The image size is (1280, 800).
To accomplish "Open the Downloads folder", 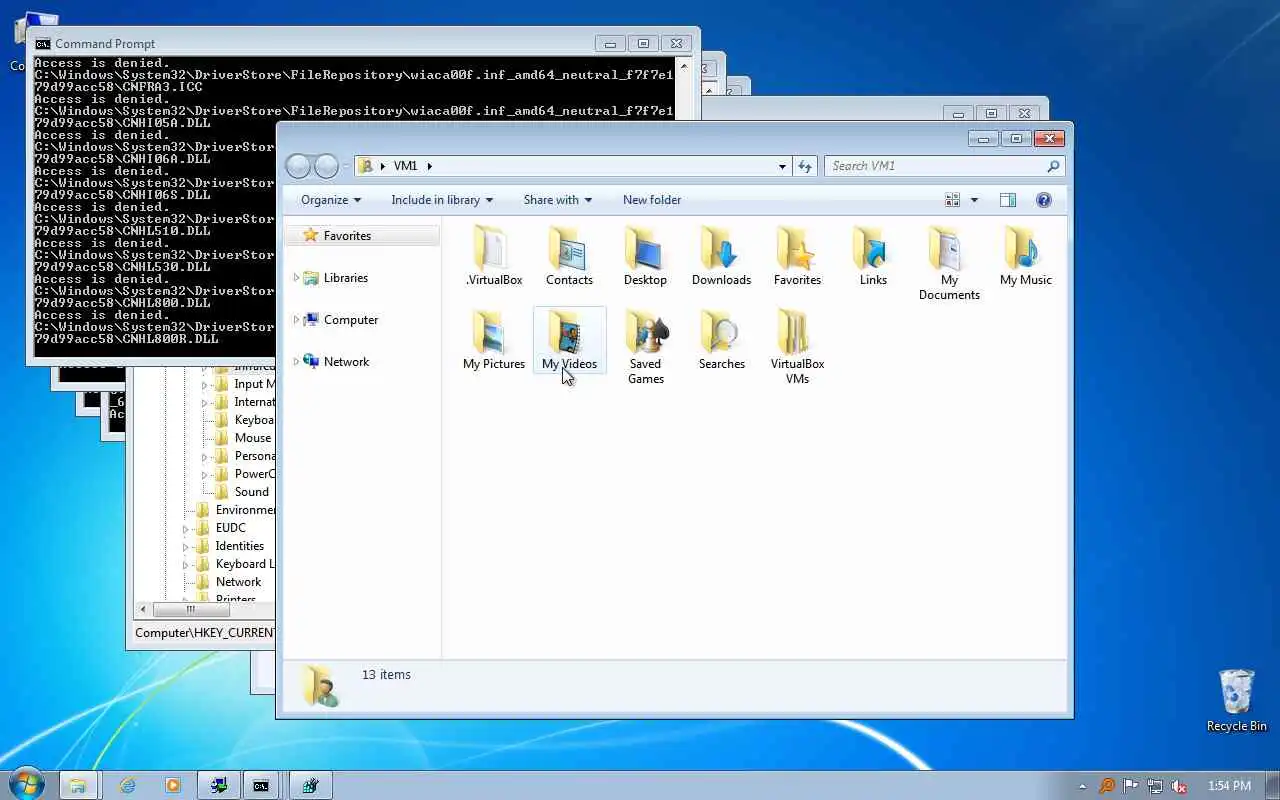I will tap(721, 257).
